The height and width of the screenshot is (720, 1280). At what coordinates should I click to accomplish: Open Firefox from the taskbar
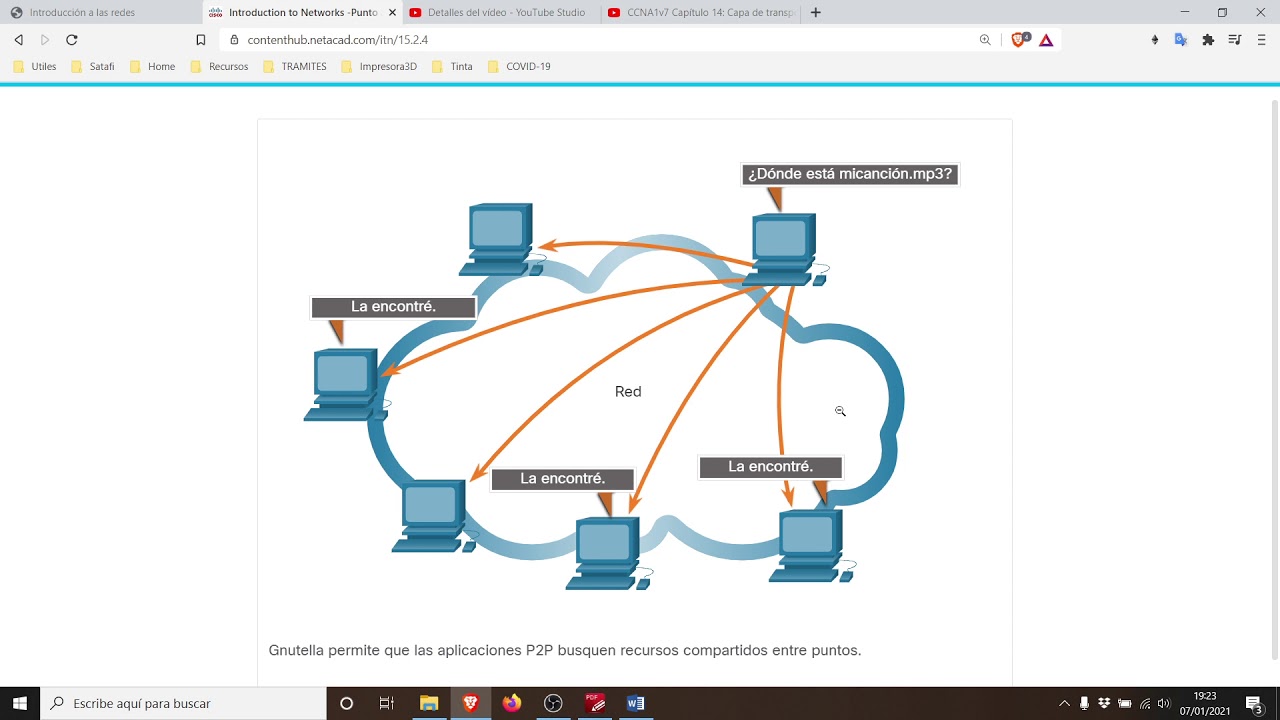[512, 703]
